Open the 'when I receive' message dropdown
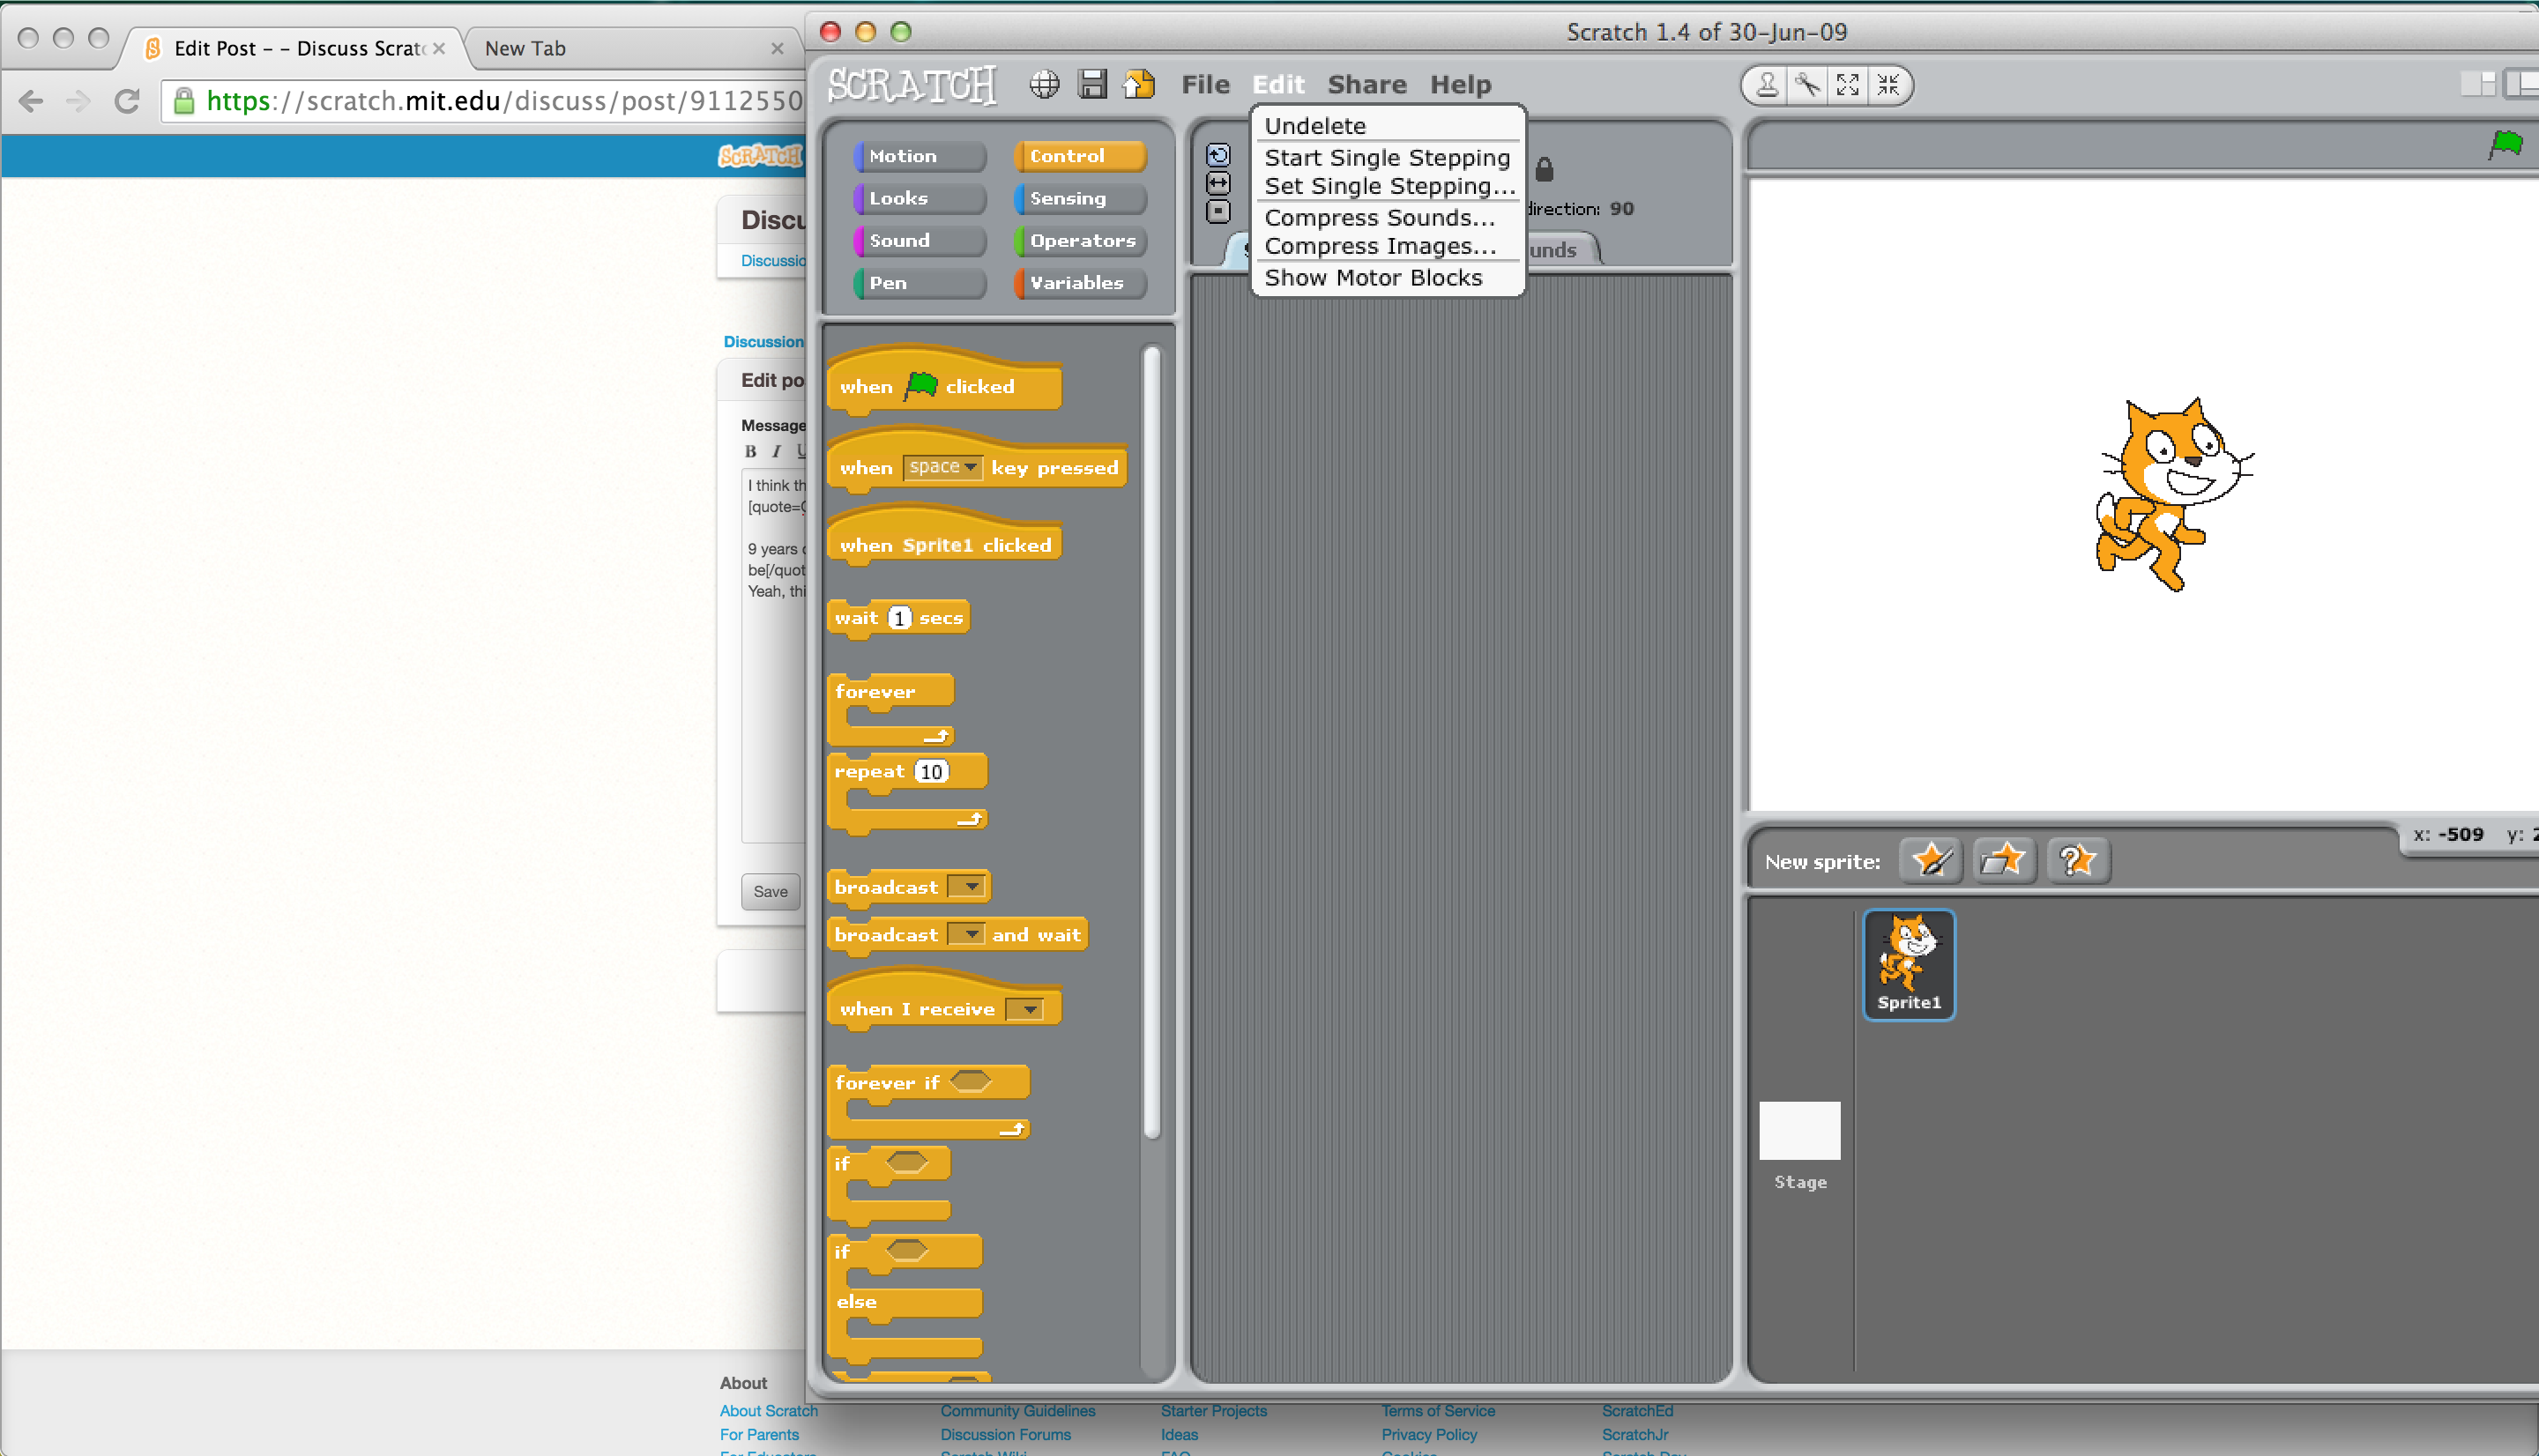This screenshot has height=1456, width=2539. click(1025, 1009)
